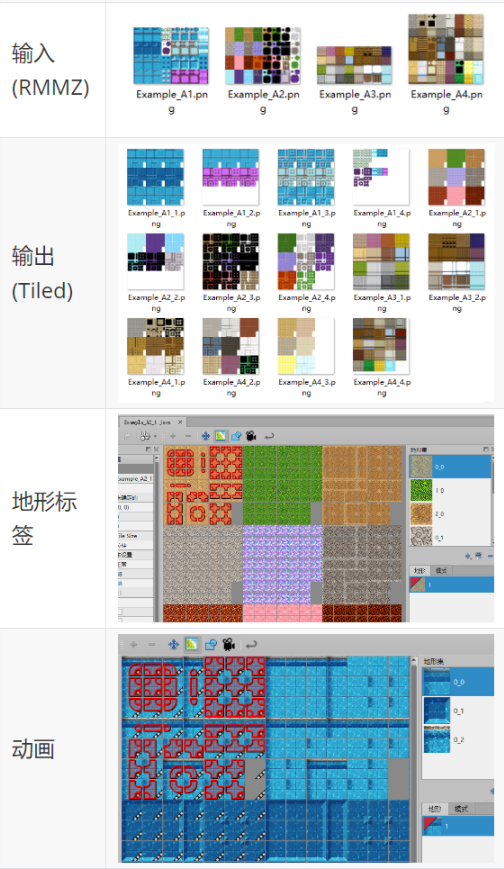Select the Example_A2_2.png output file
The image size is (504, 869).
click(x=156, y=262)
